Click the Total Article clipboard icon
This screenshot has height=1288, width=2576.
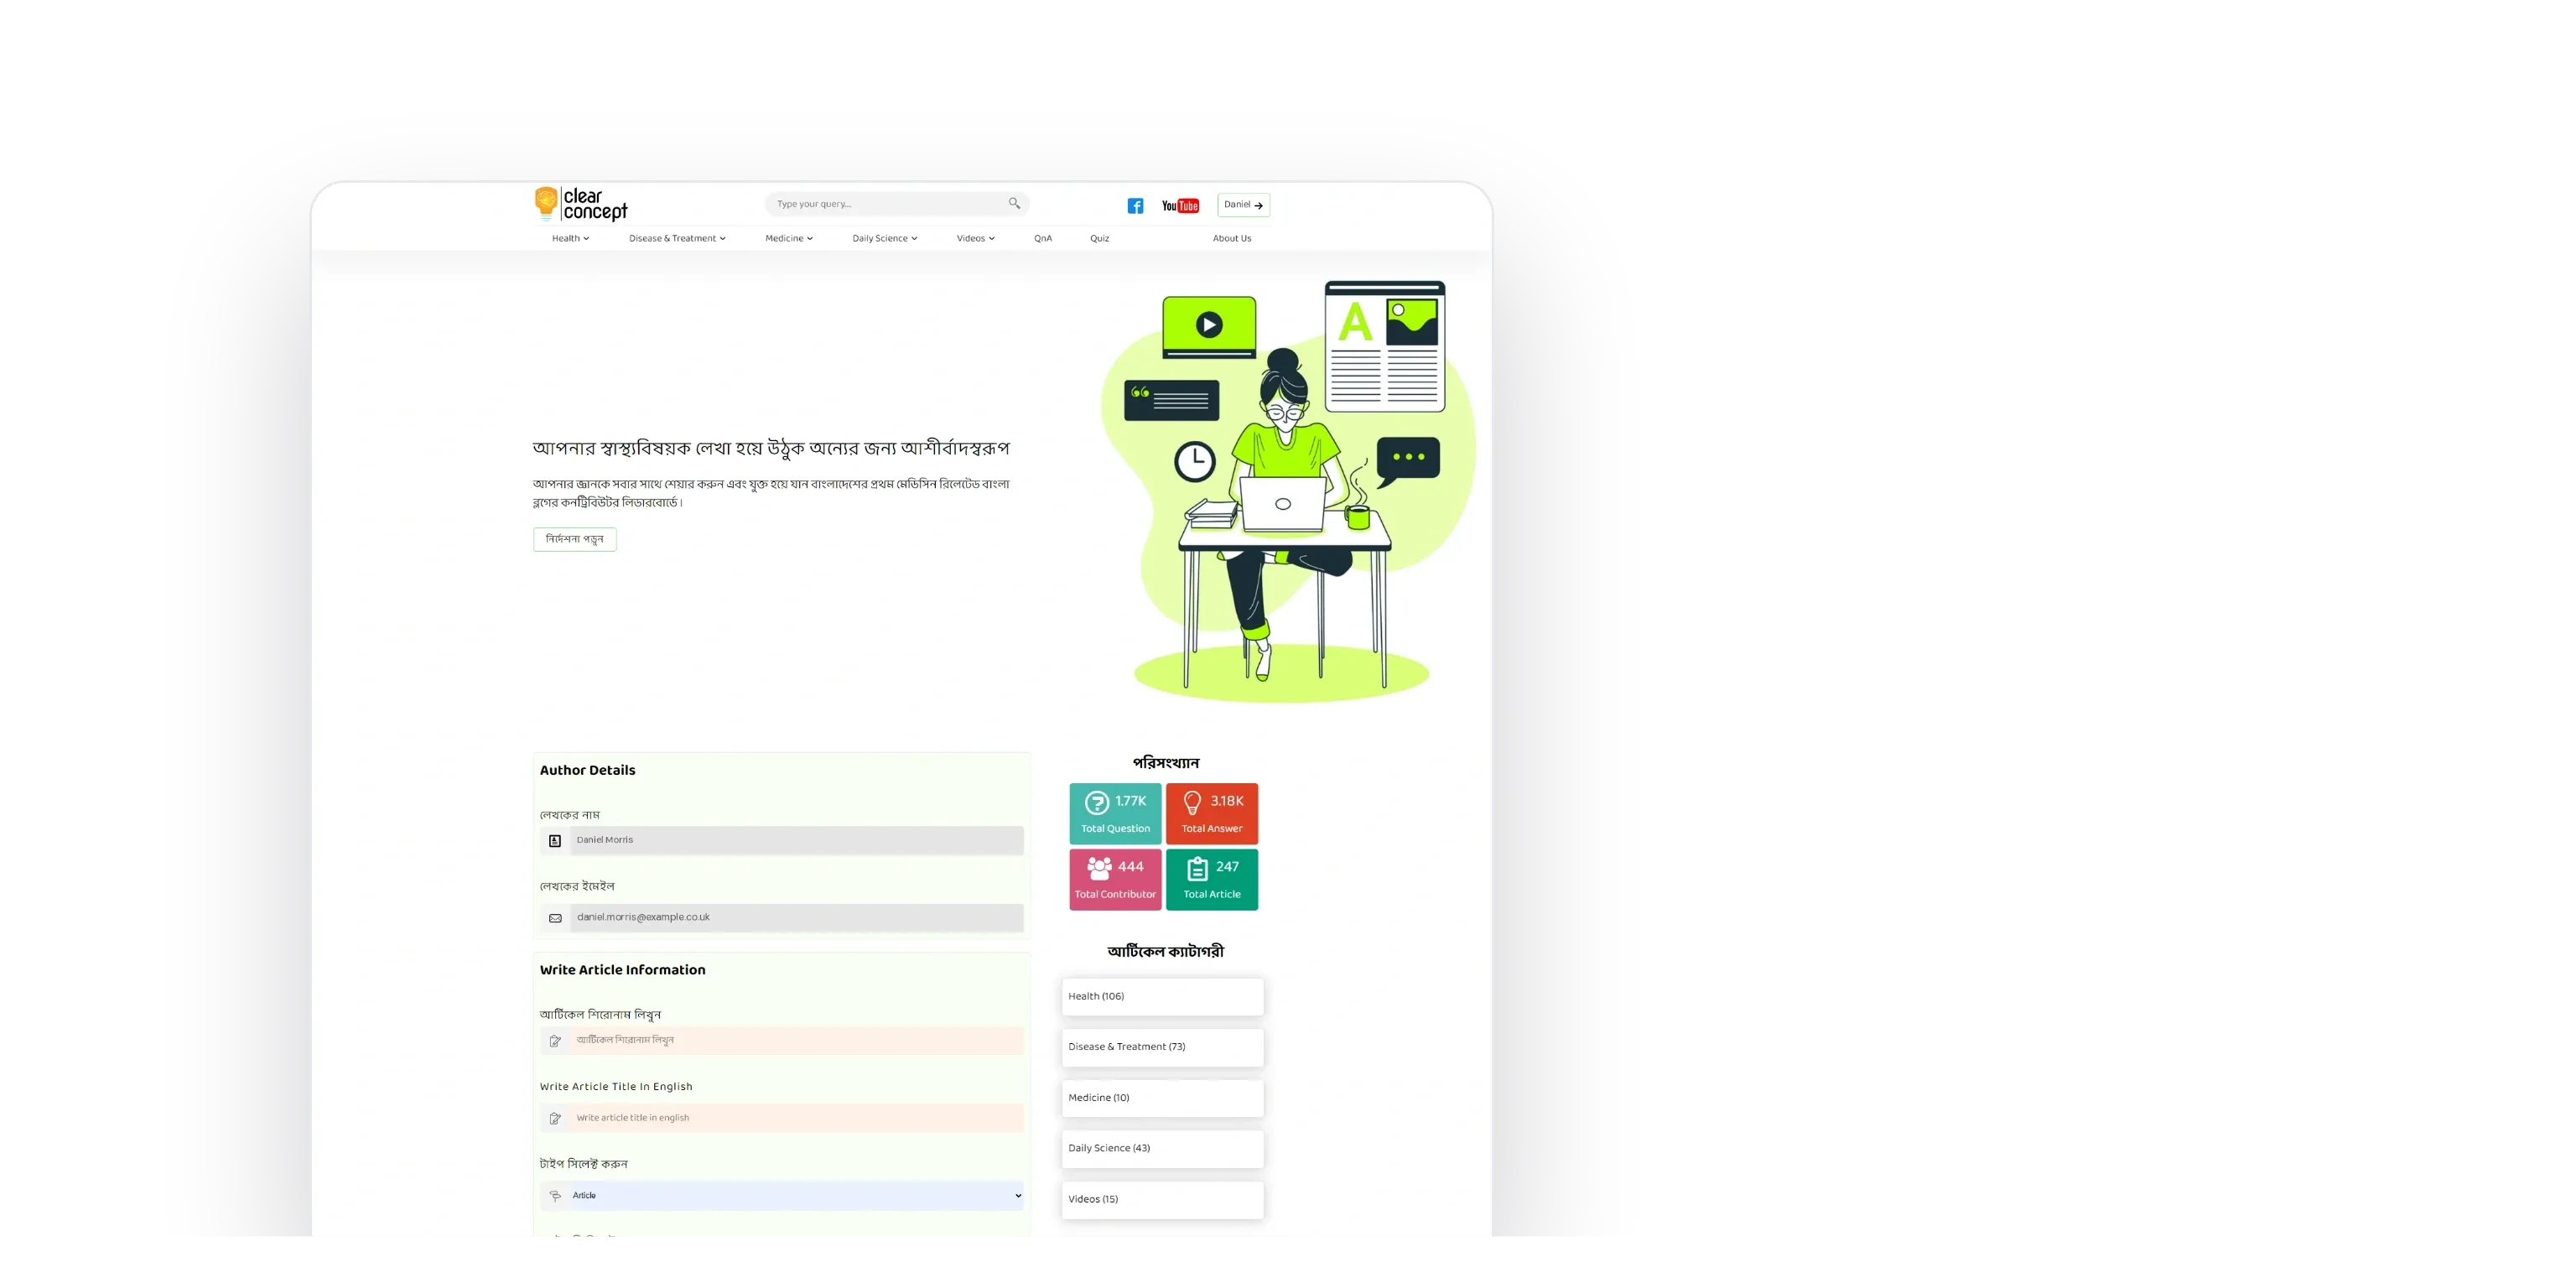point(1197,868)
